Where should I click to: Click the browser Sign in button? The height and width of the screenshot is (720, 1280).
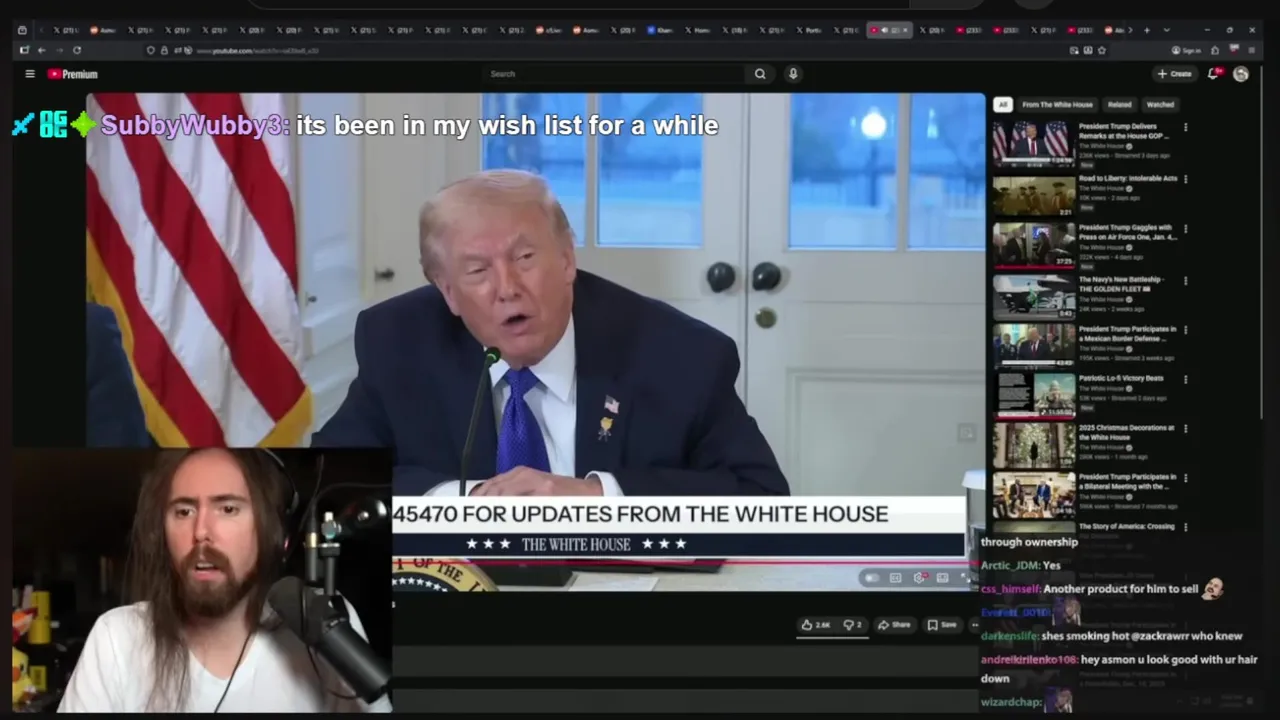tap(1187, 50)
